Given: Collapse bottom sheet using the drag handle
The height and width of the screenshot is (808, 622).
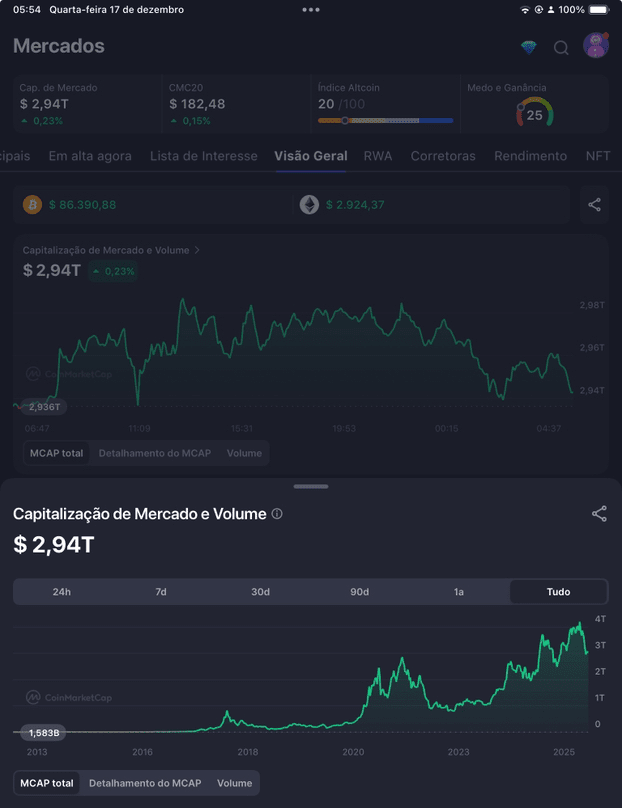Looking at the screenshot, I should point(311,486).
